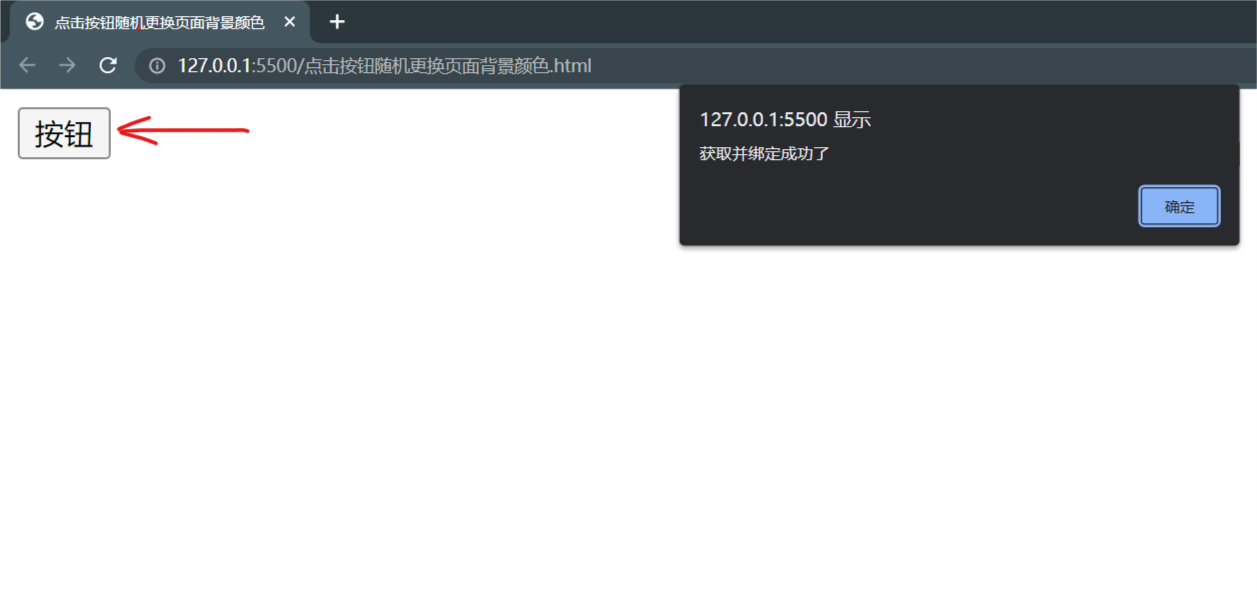The image size is (1257, 603).
Task: Click the empty tab strip beside new tab
Action: 800,22
